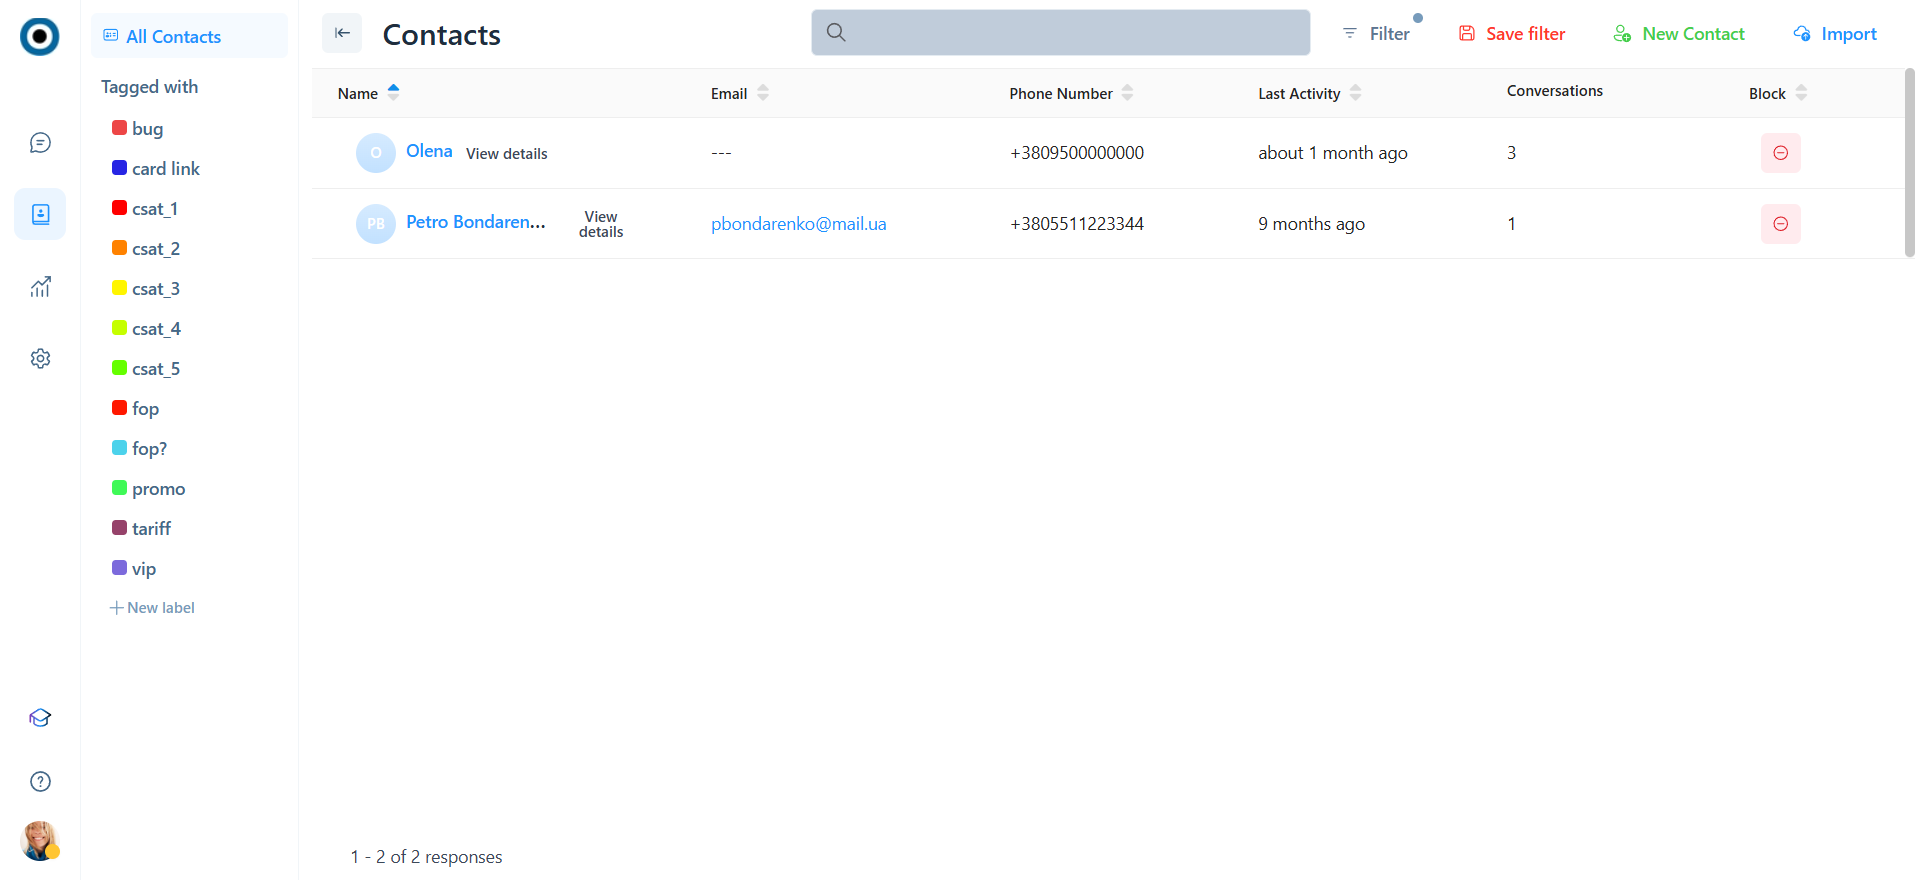Block the Petro Bondarenko contact
The height and width of the screenshot is (880, 1920).
pos(1780,224)
